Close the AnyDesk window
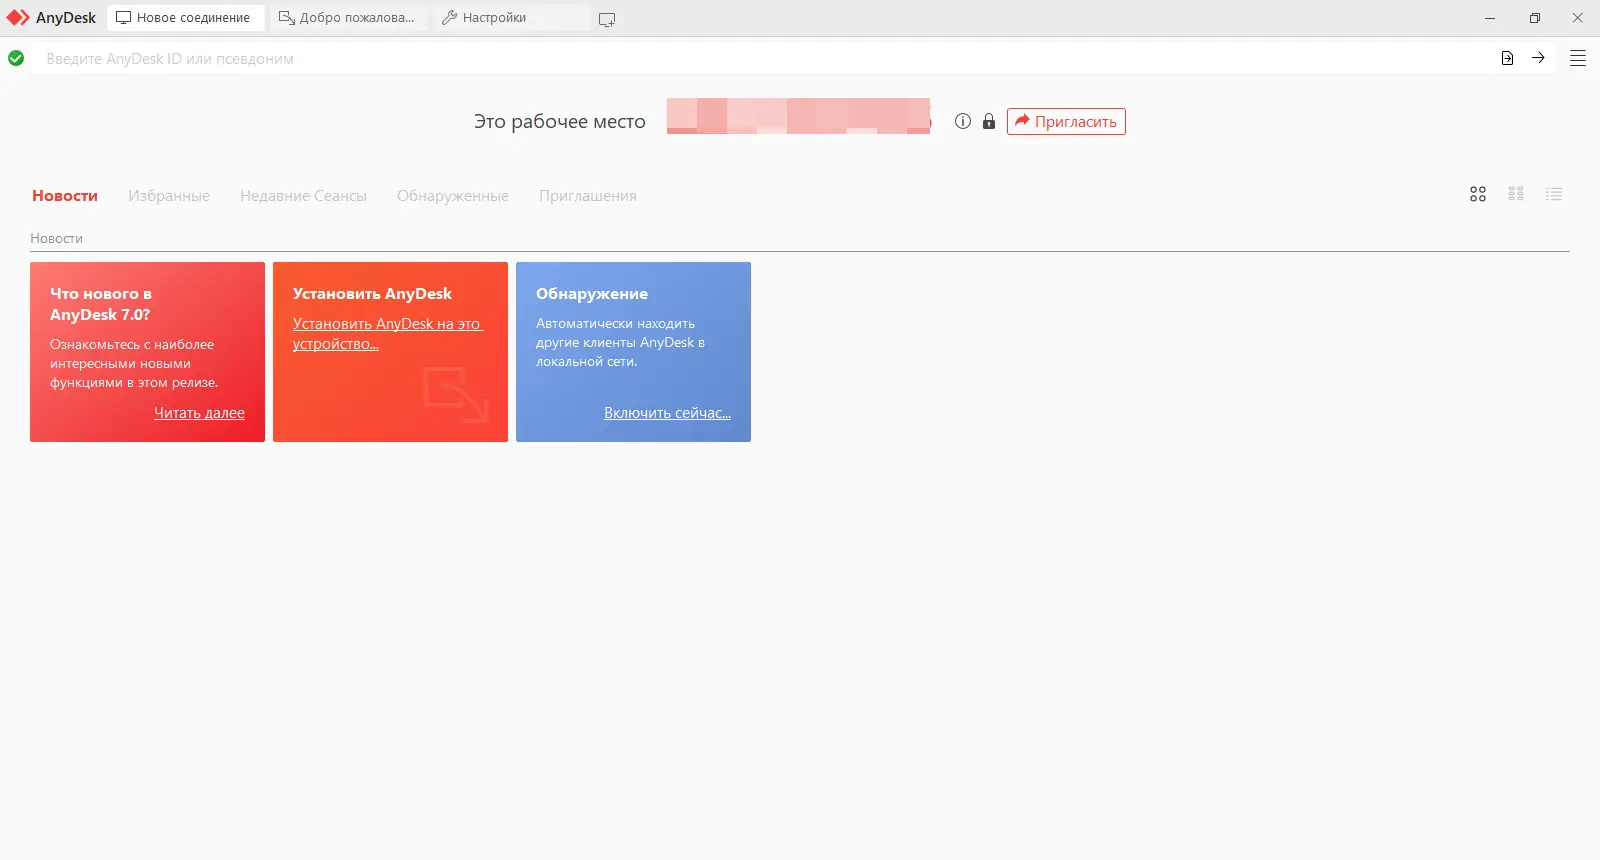This screenshot has height=860, width=1600. tap(1577, 18)
